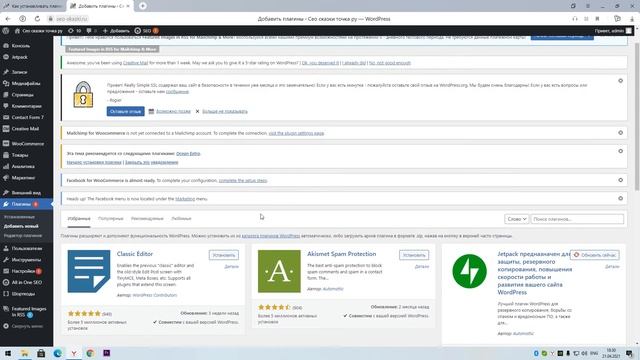This screenshot has width=640, height=360.
Task: Open SEO menu in admin bar
Action: coord(146,31)
